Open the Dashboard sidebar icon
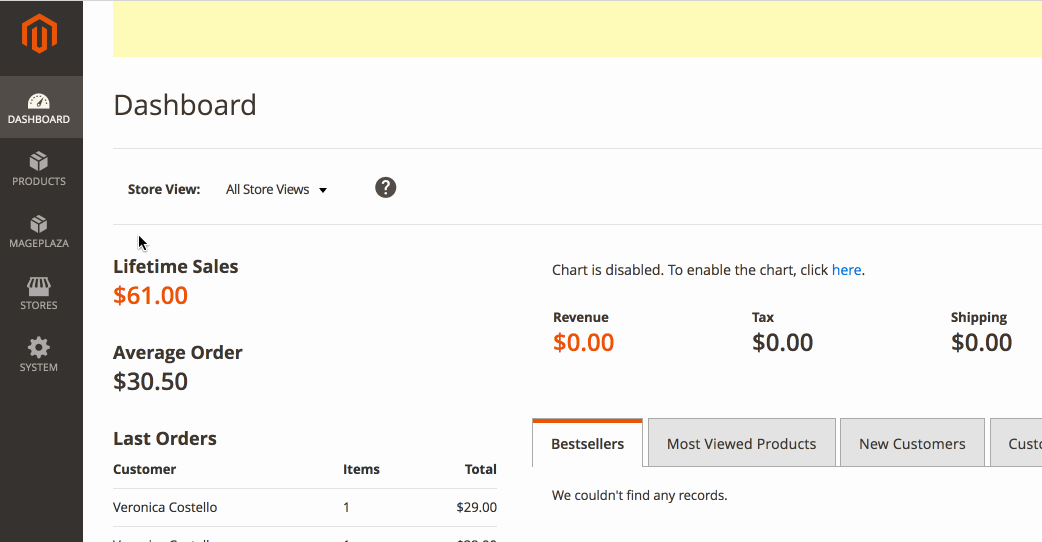This screenshot has width=1042, height=542. [x=41, y=107]
